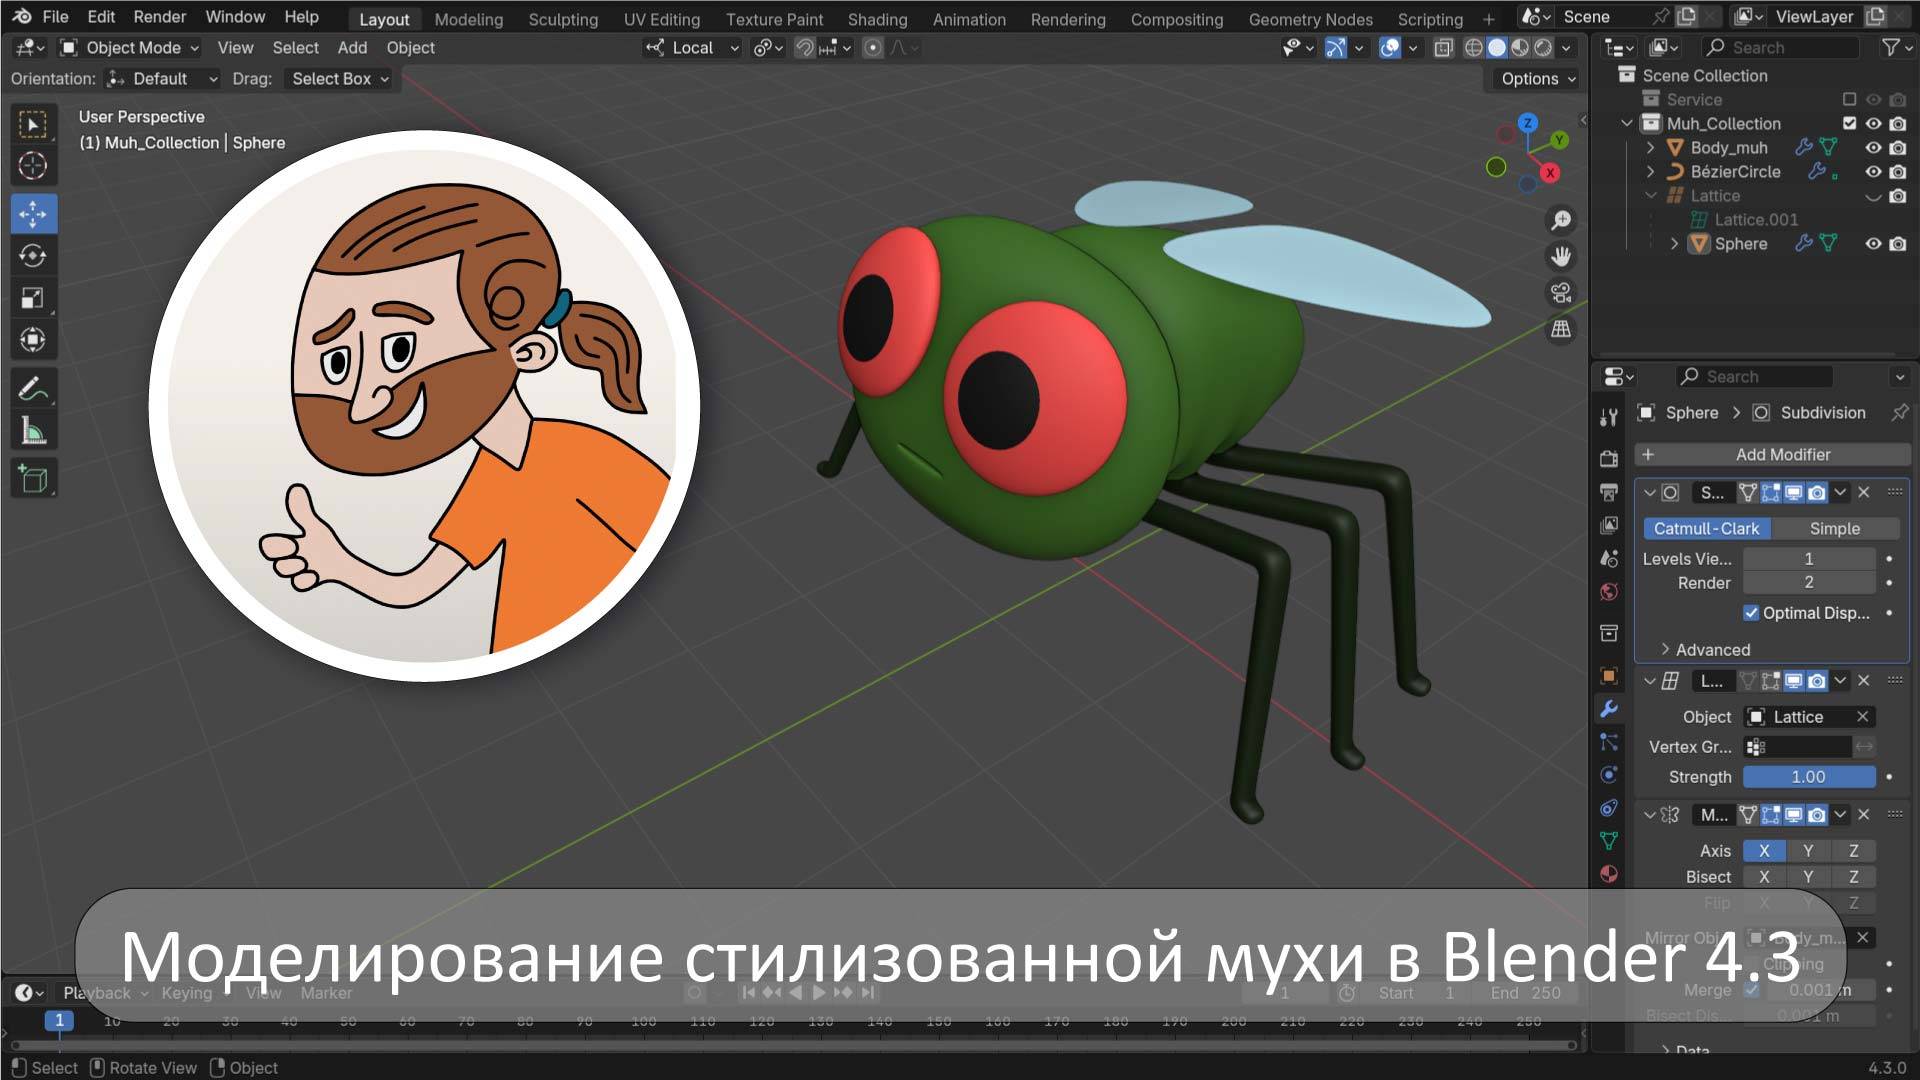The height and width of the screenshot is (1080, 1920).
Task: Select the Move tool in the toolbar
Action: 33,213
